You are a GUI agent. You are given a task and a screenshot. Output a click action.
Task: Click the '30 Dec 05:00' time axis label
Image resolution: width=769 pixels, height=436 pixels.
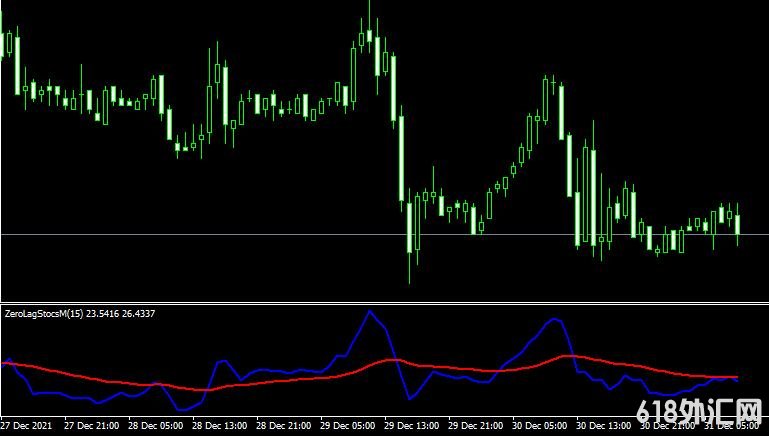tap(539, 426)
